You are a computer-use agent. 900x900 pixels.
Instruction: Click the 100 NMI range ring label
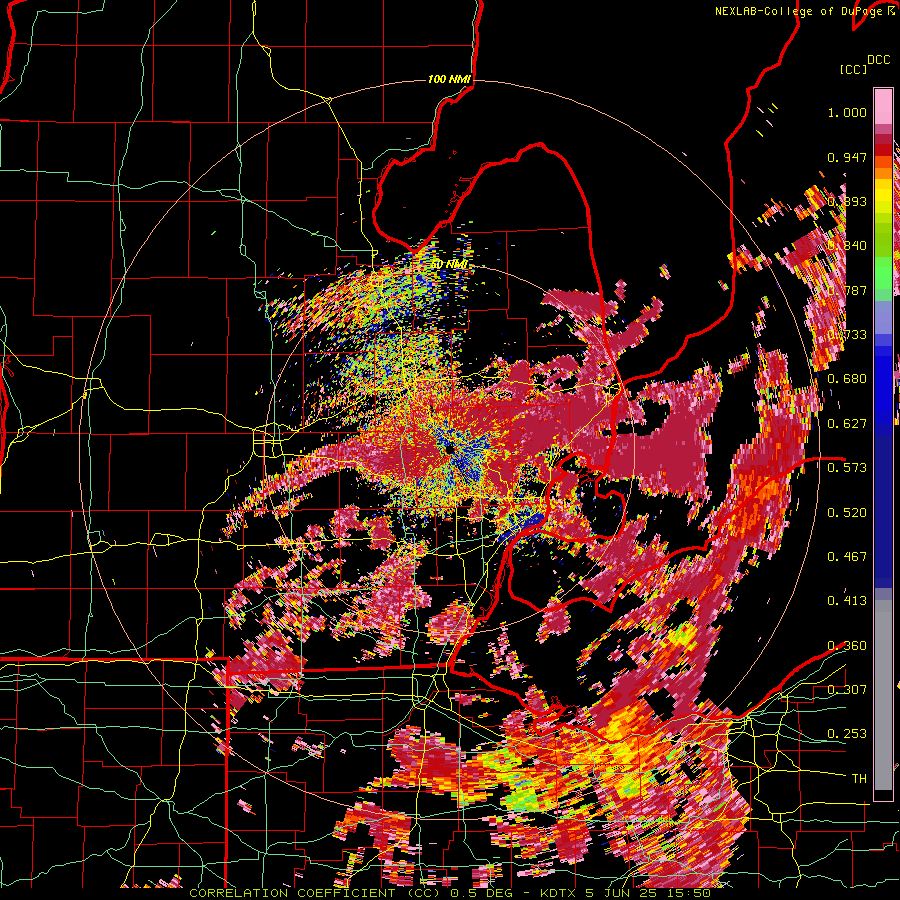(449, 79)
